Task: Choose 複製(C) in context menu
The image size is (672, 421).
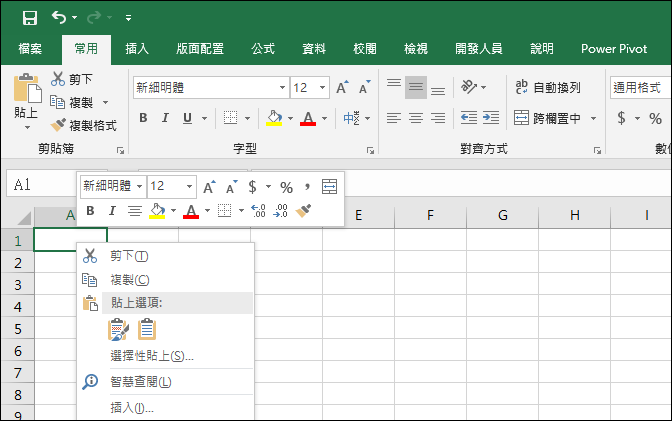Action: pos(165,280)
